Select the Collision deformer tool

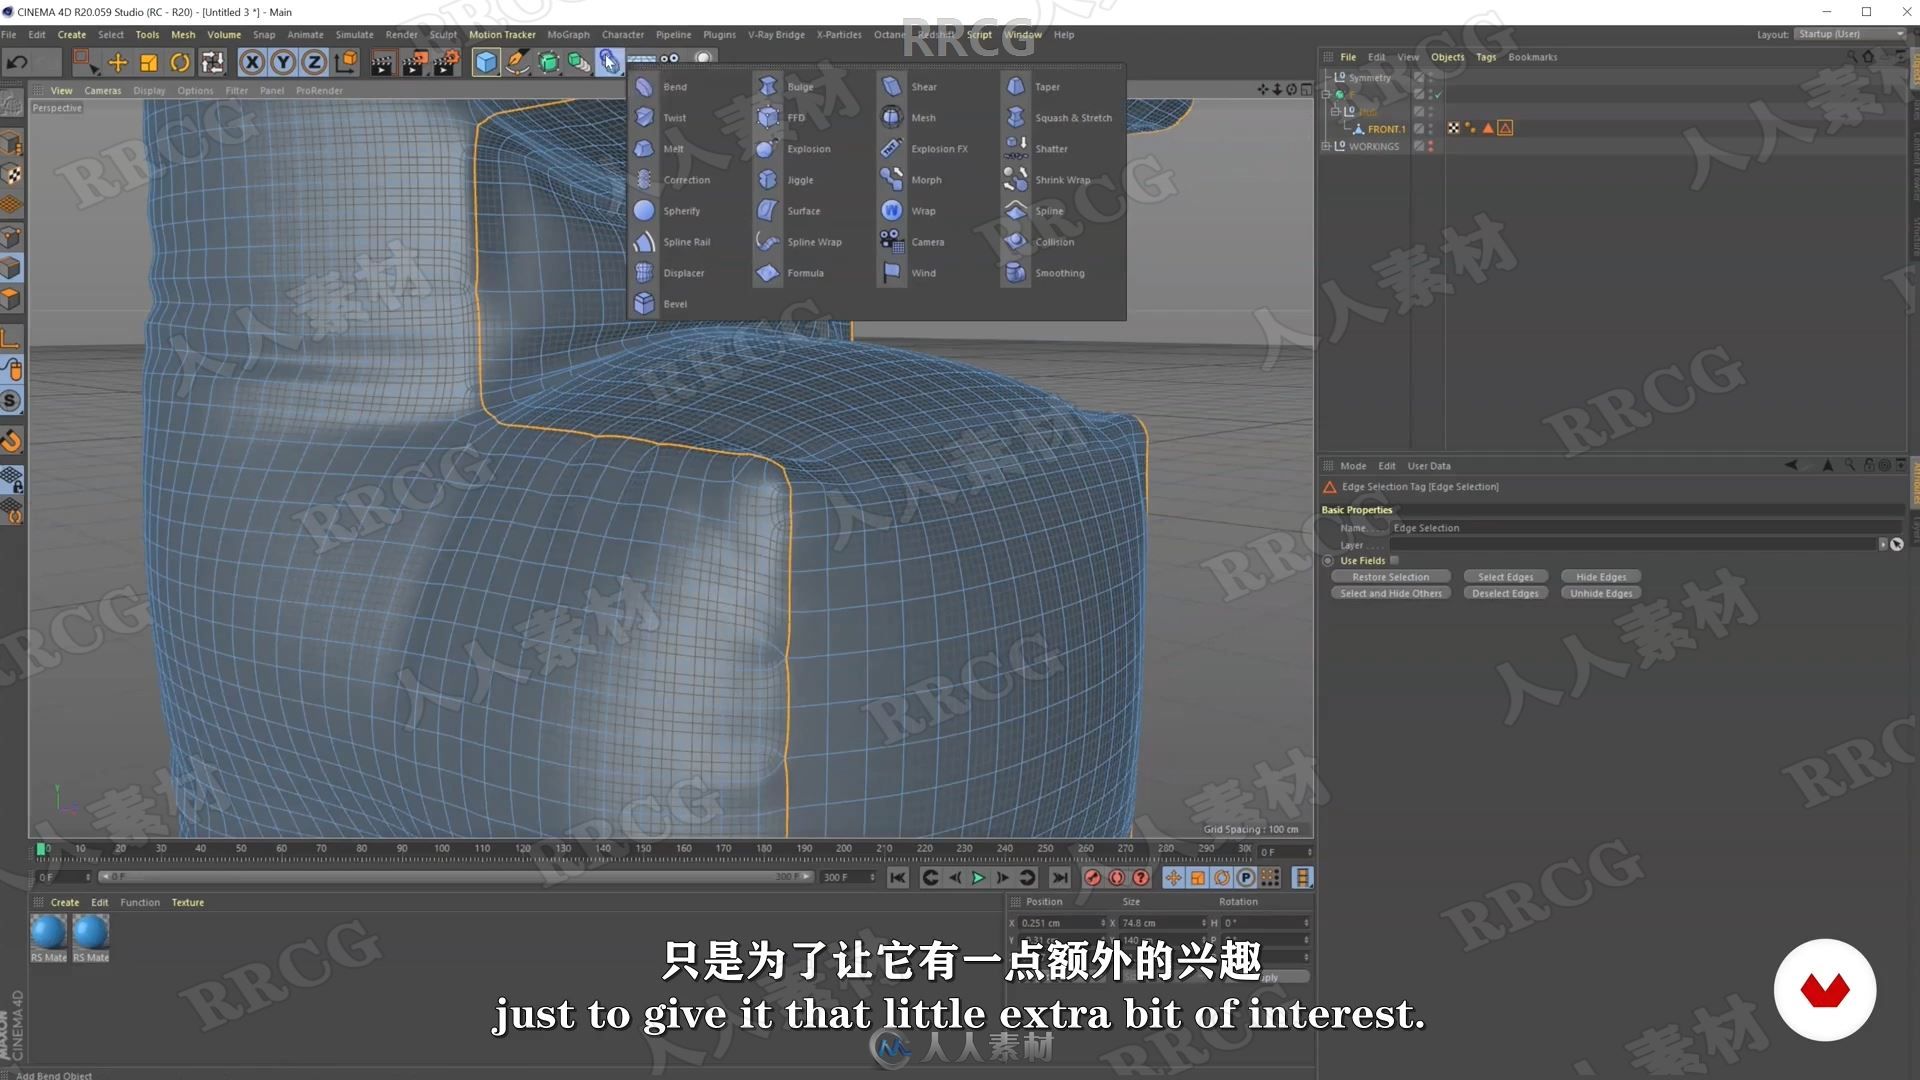(1055, 240)
